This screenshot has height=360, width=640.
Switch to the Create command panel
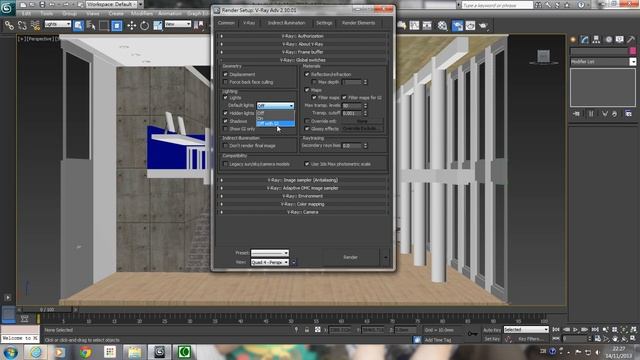tap(573, 40)
